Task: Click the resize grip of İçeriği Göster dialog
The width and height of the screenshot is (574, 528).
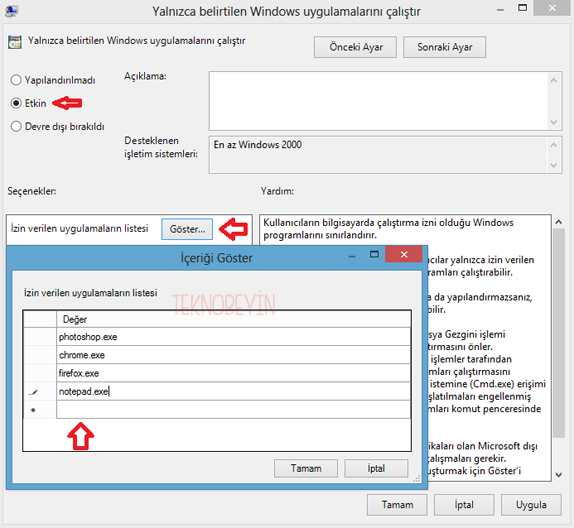Action: 417,479
